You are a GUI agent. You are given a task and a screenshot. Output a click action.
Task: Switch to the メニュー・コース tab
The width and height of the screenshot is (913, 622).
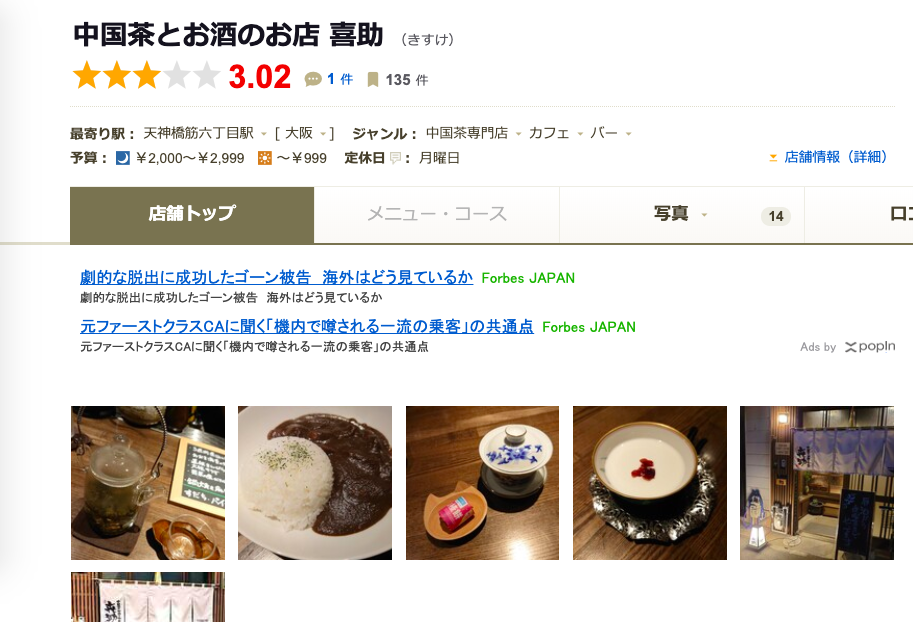click(x=437, y=214)
